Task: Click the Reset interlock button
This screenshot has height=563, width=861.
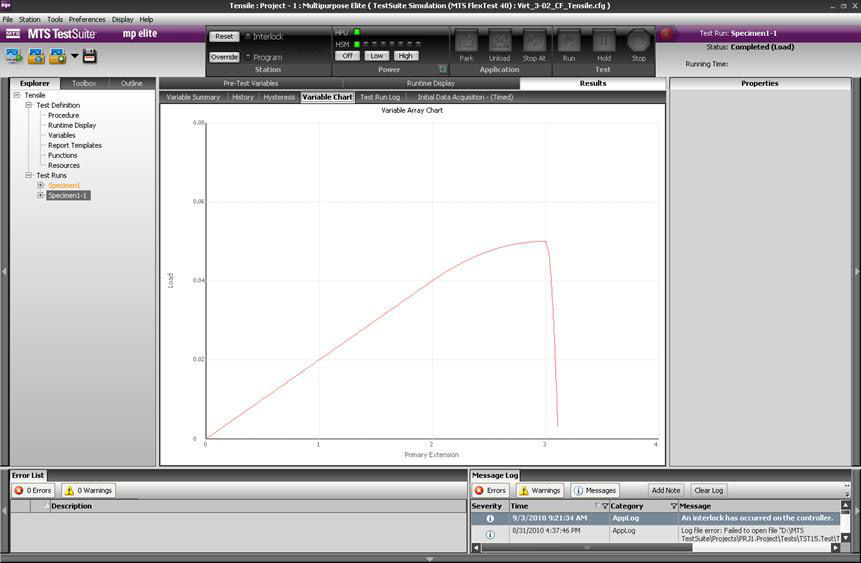Action: coord(224,36)
